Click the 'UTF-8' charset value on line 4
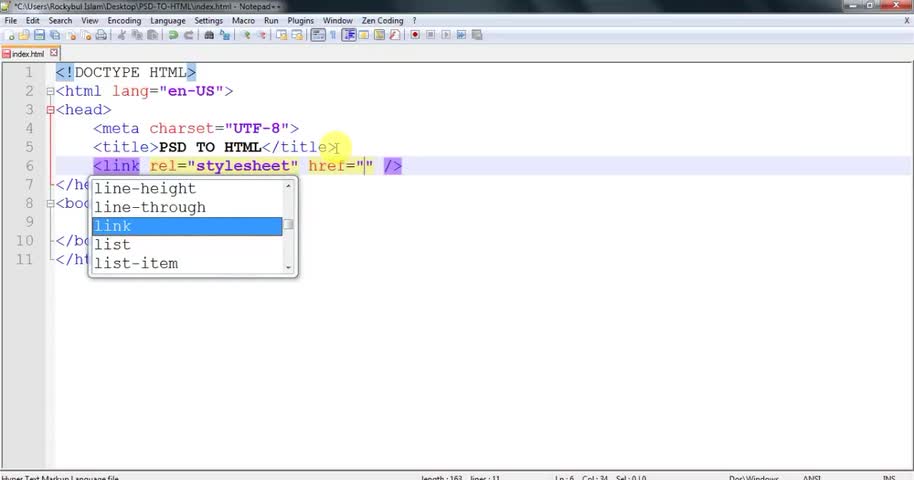 (x=256, y=129)
